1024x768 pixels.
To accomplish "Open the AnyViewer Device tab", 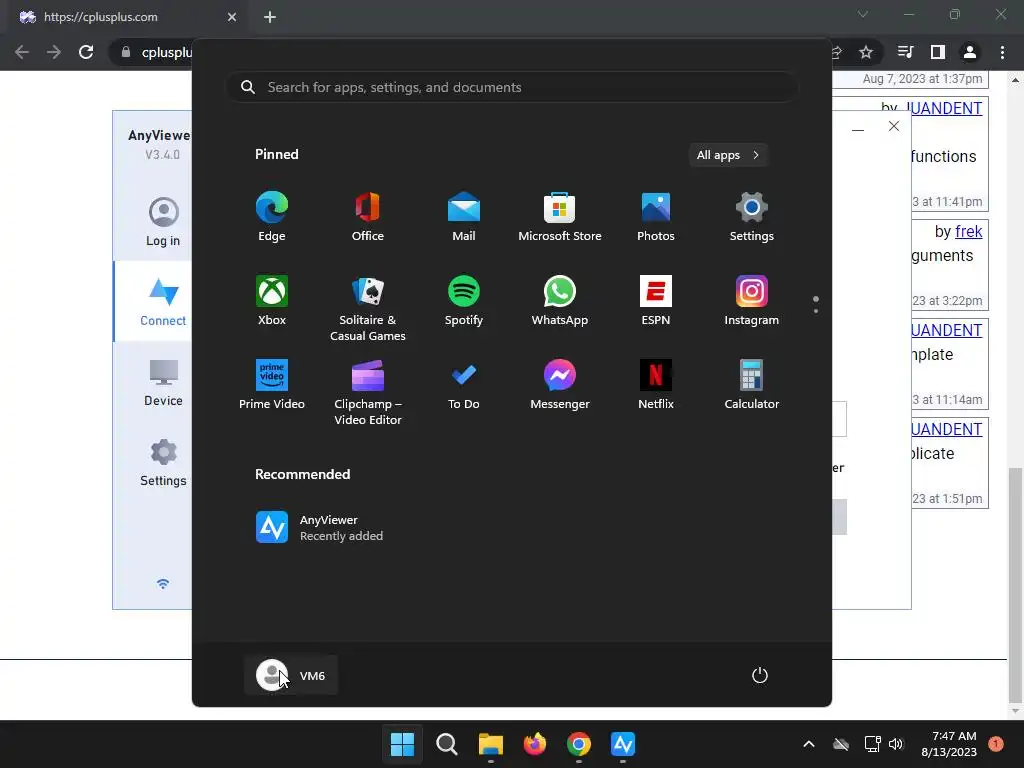I will [x=163, y=383].
